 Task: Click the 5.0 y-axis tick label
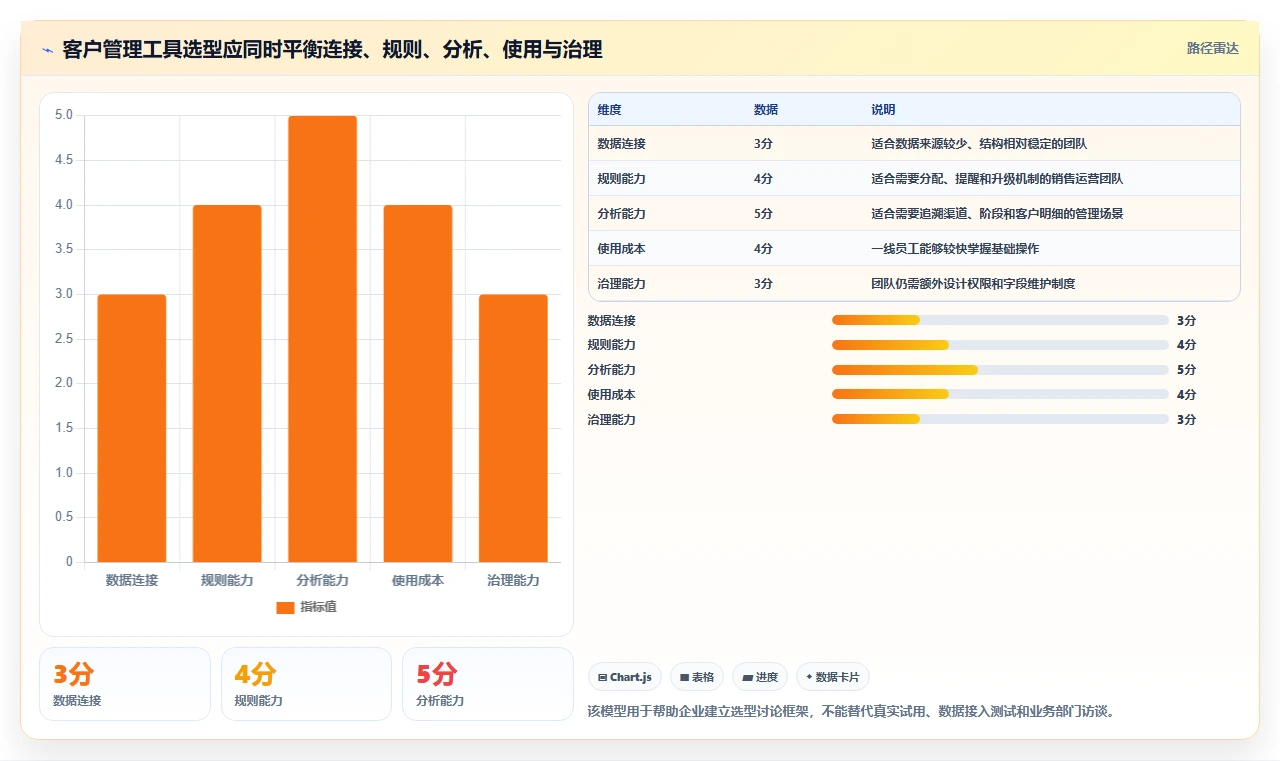64,115
